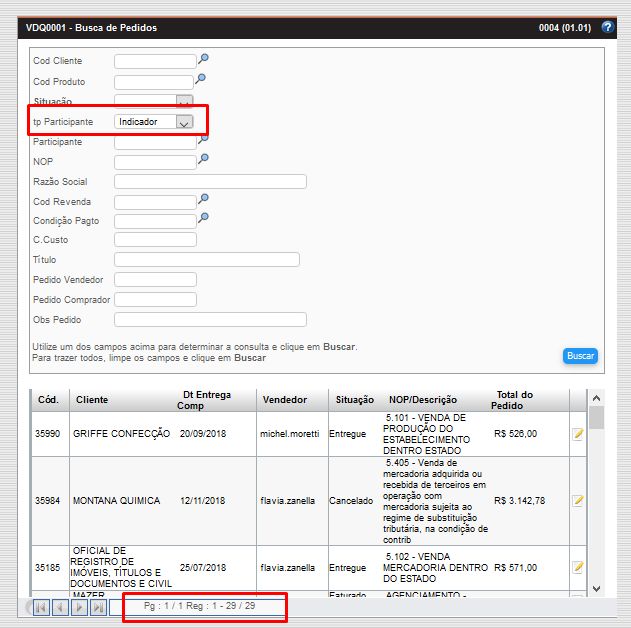Open the help icon in title bar
Screen dimensions: 631x628
click(x=607, y=28)
